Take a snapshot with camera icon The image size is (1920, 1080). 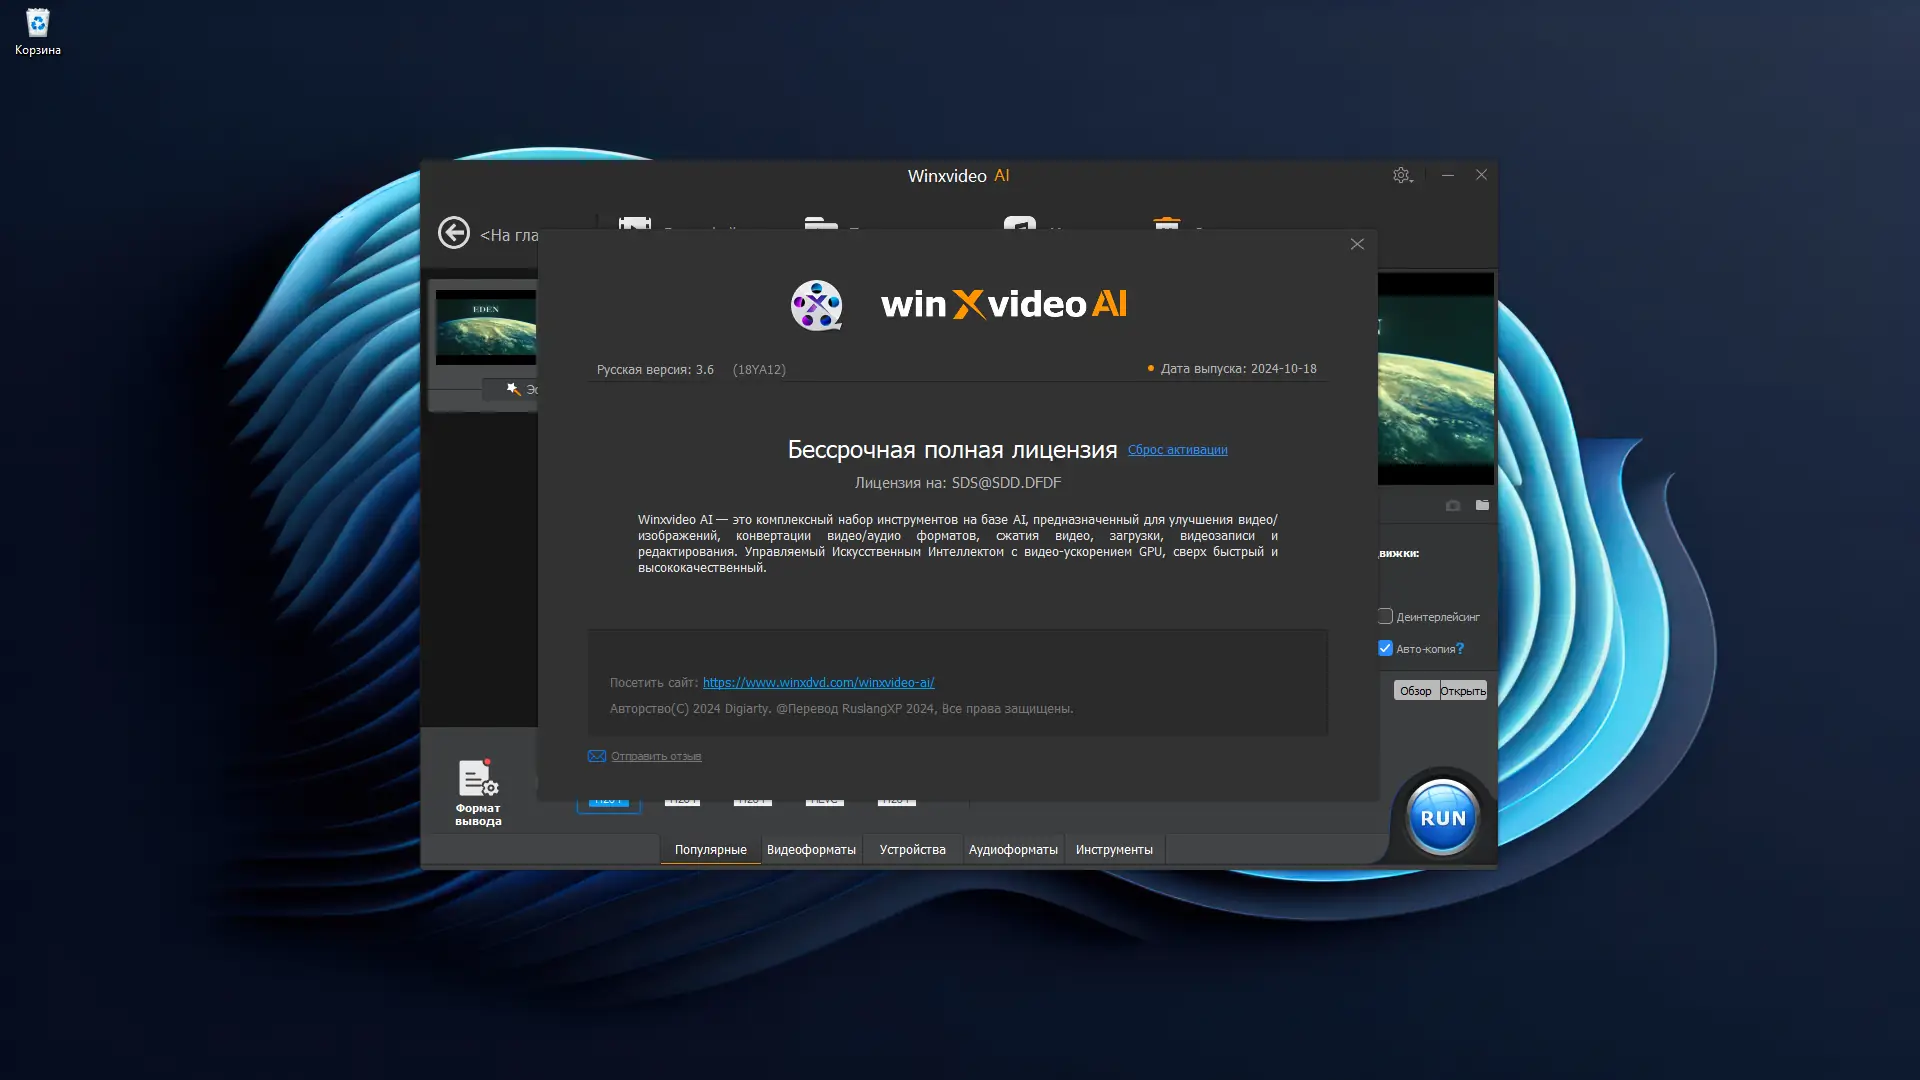[1453, 506]
